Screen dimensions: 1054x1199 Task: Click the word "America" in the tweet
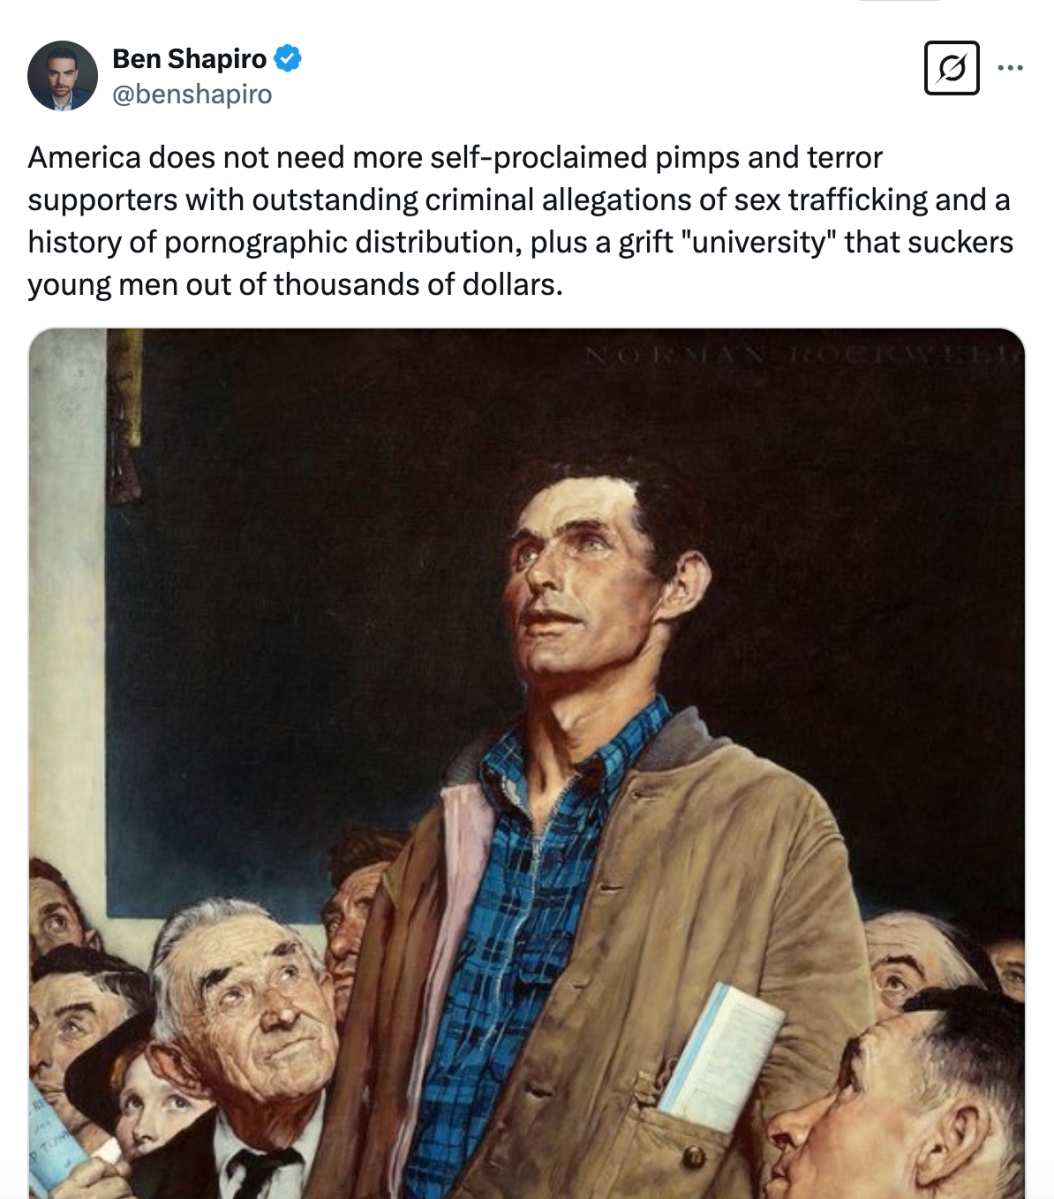tap(84, 158)
